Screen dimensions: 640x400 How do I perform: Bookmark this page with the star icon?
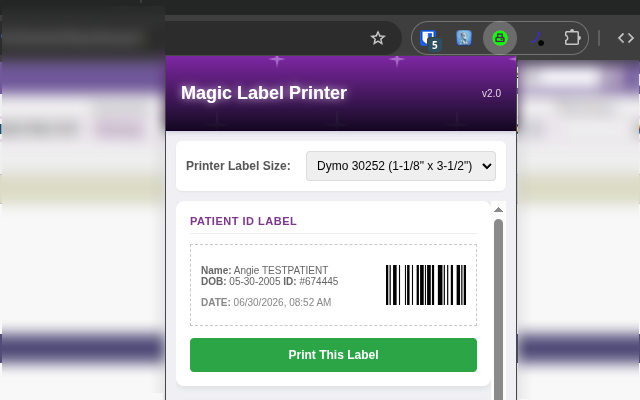pos(378,38)
